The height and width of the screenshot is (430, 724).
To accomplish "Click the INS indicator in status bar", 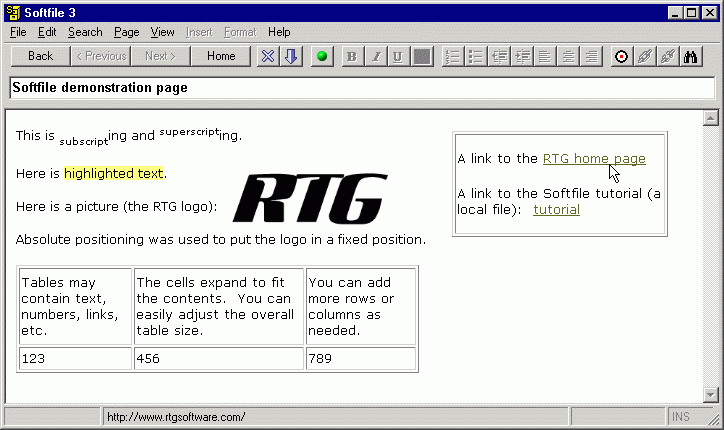I will (x=681, y=417).
